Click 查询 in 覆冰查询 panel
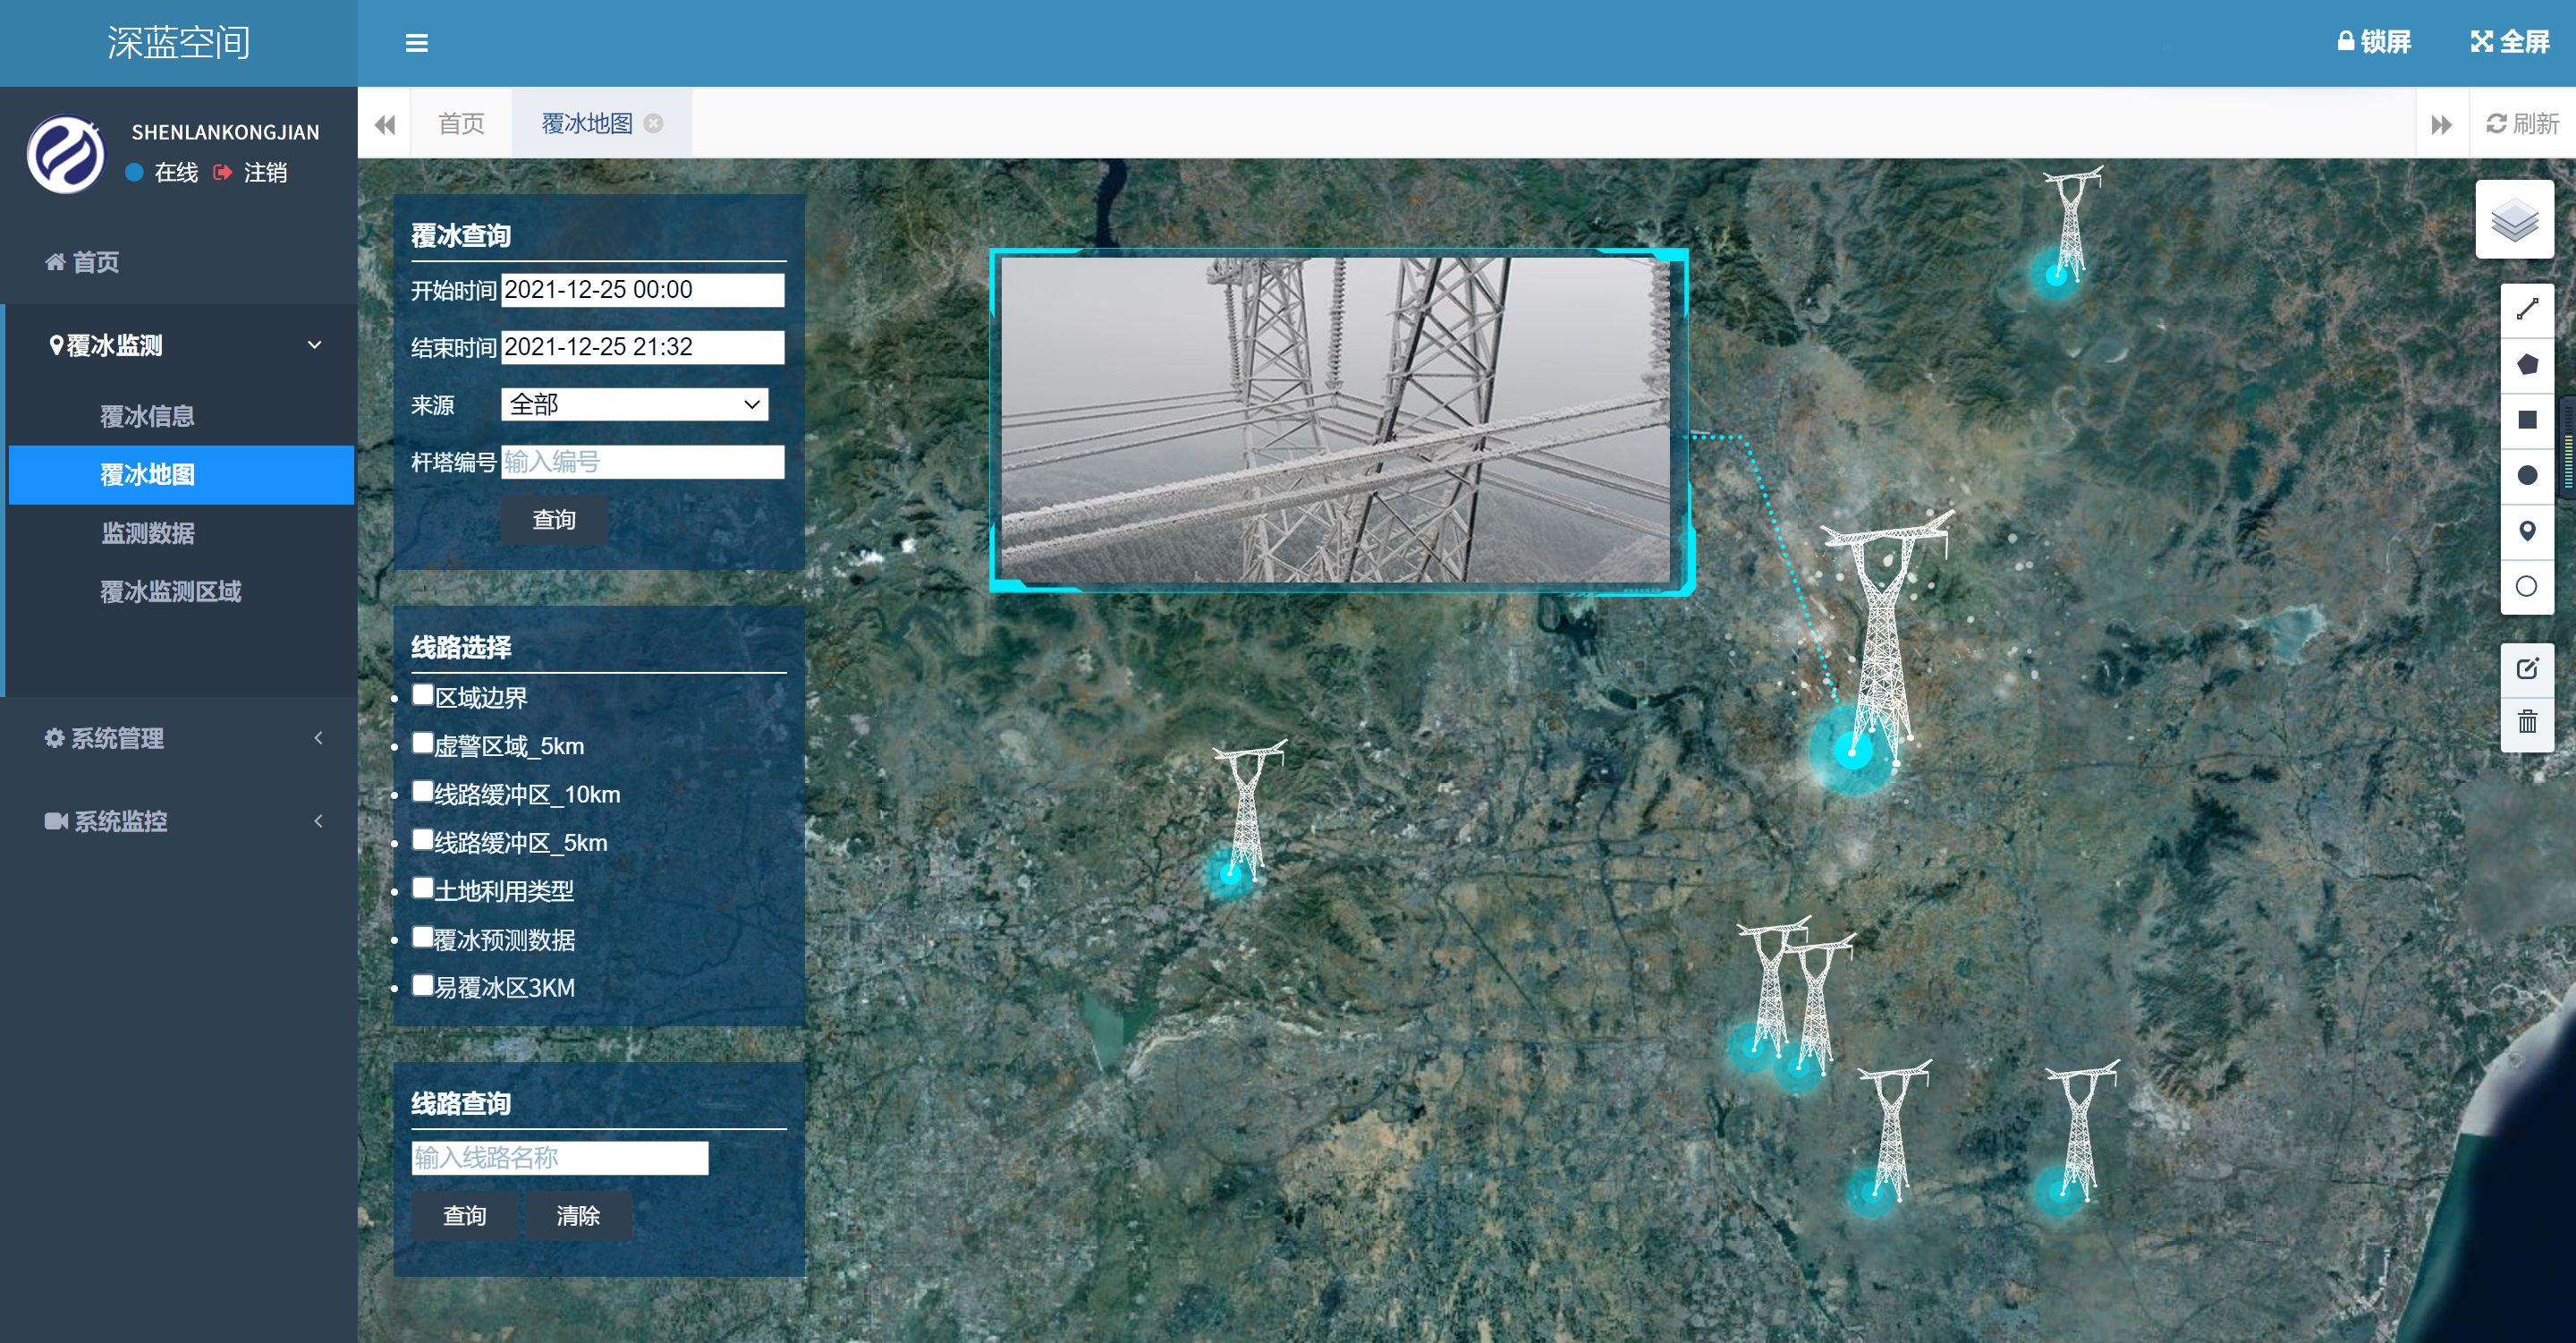The width and height of the screenshot is (2576, 1343). pos(554,520)
